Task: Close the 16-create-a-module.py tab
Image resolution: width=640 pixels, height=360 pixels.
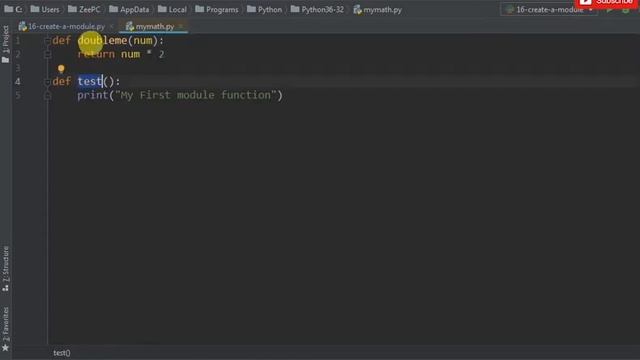Action: [x=111, y=27]
